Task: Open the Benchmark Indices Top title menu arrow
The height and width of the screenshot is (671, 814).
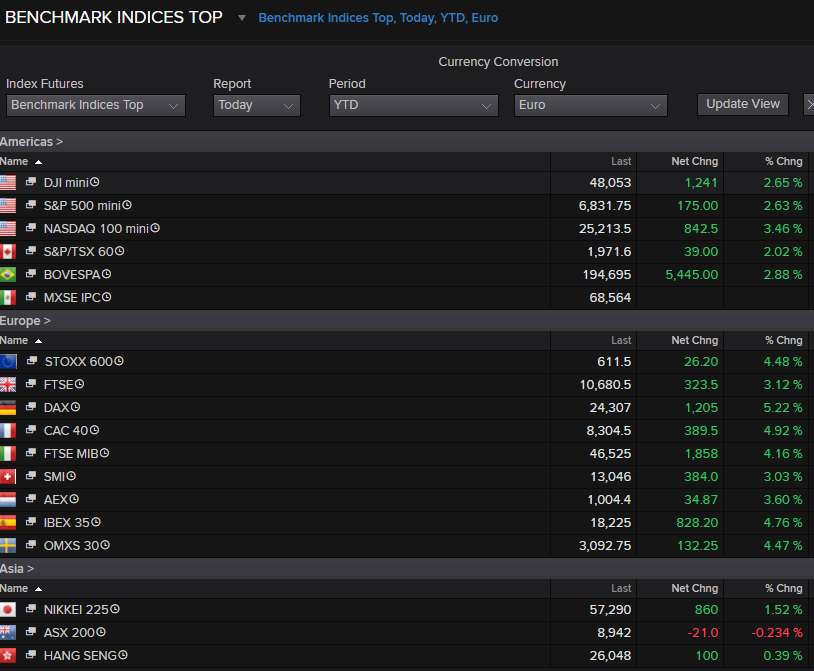Action: 241,18
